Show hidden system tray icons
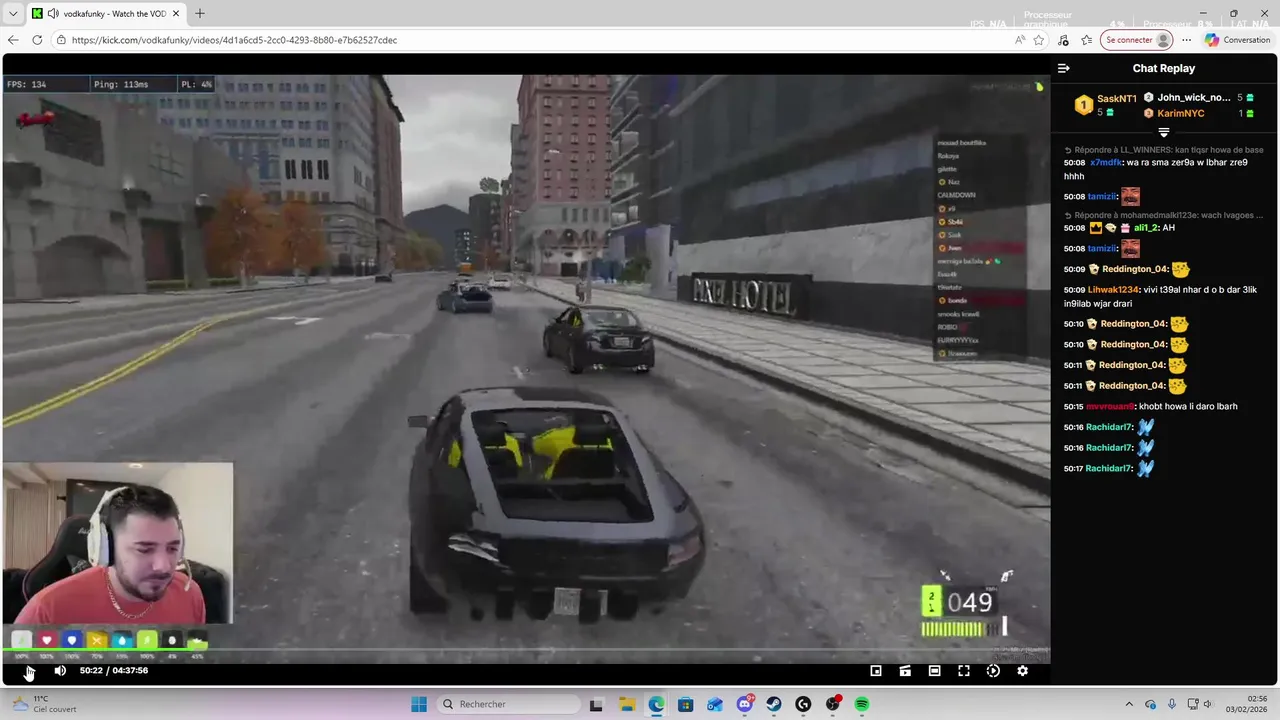Image resolution: width=1280 pixels, height=720 pixels. point(1130,704)
